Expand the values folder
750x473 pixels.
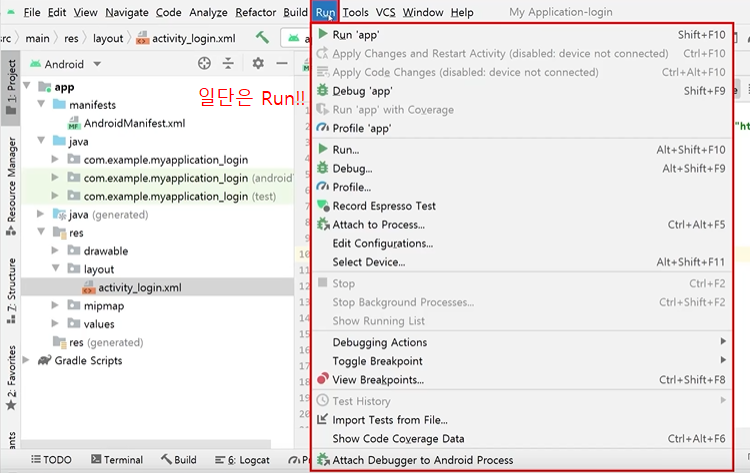click(55, 323)
